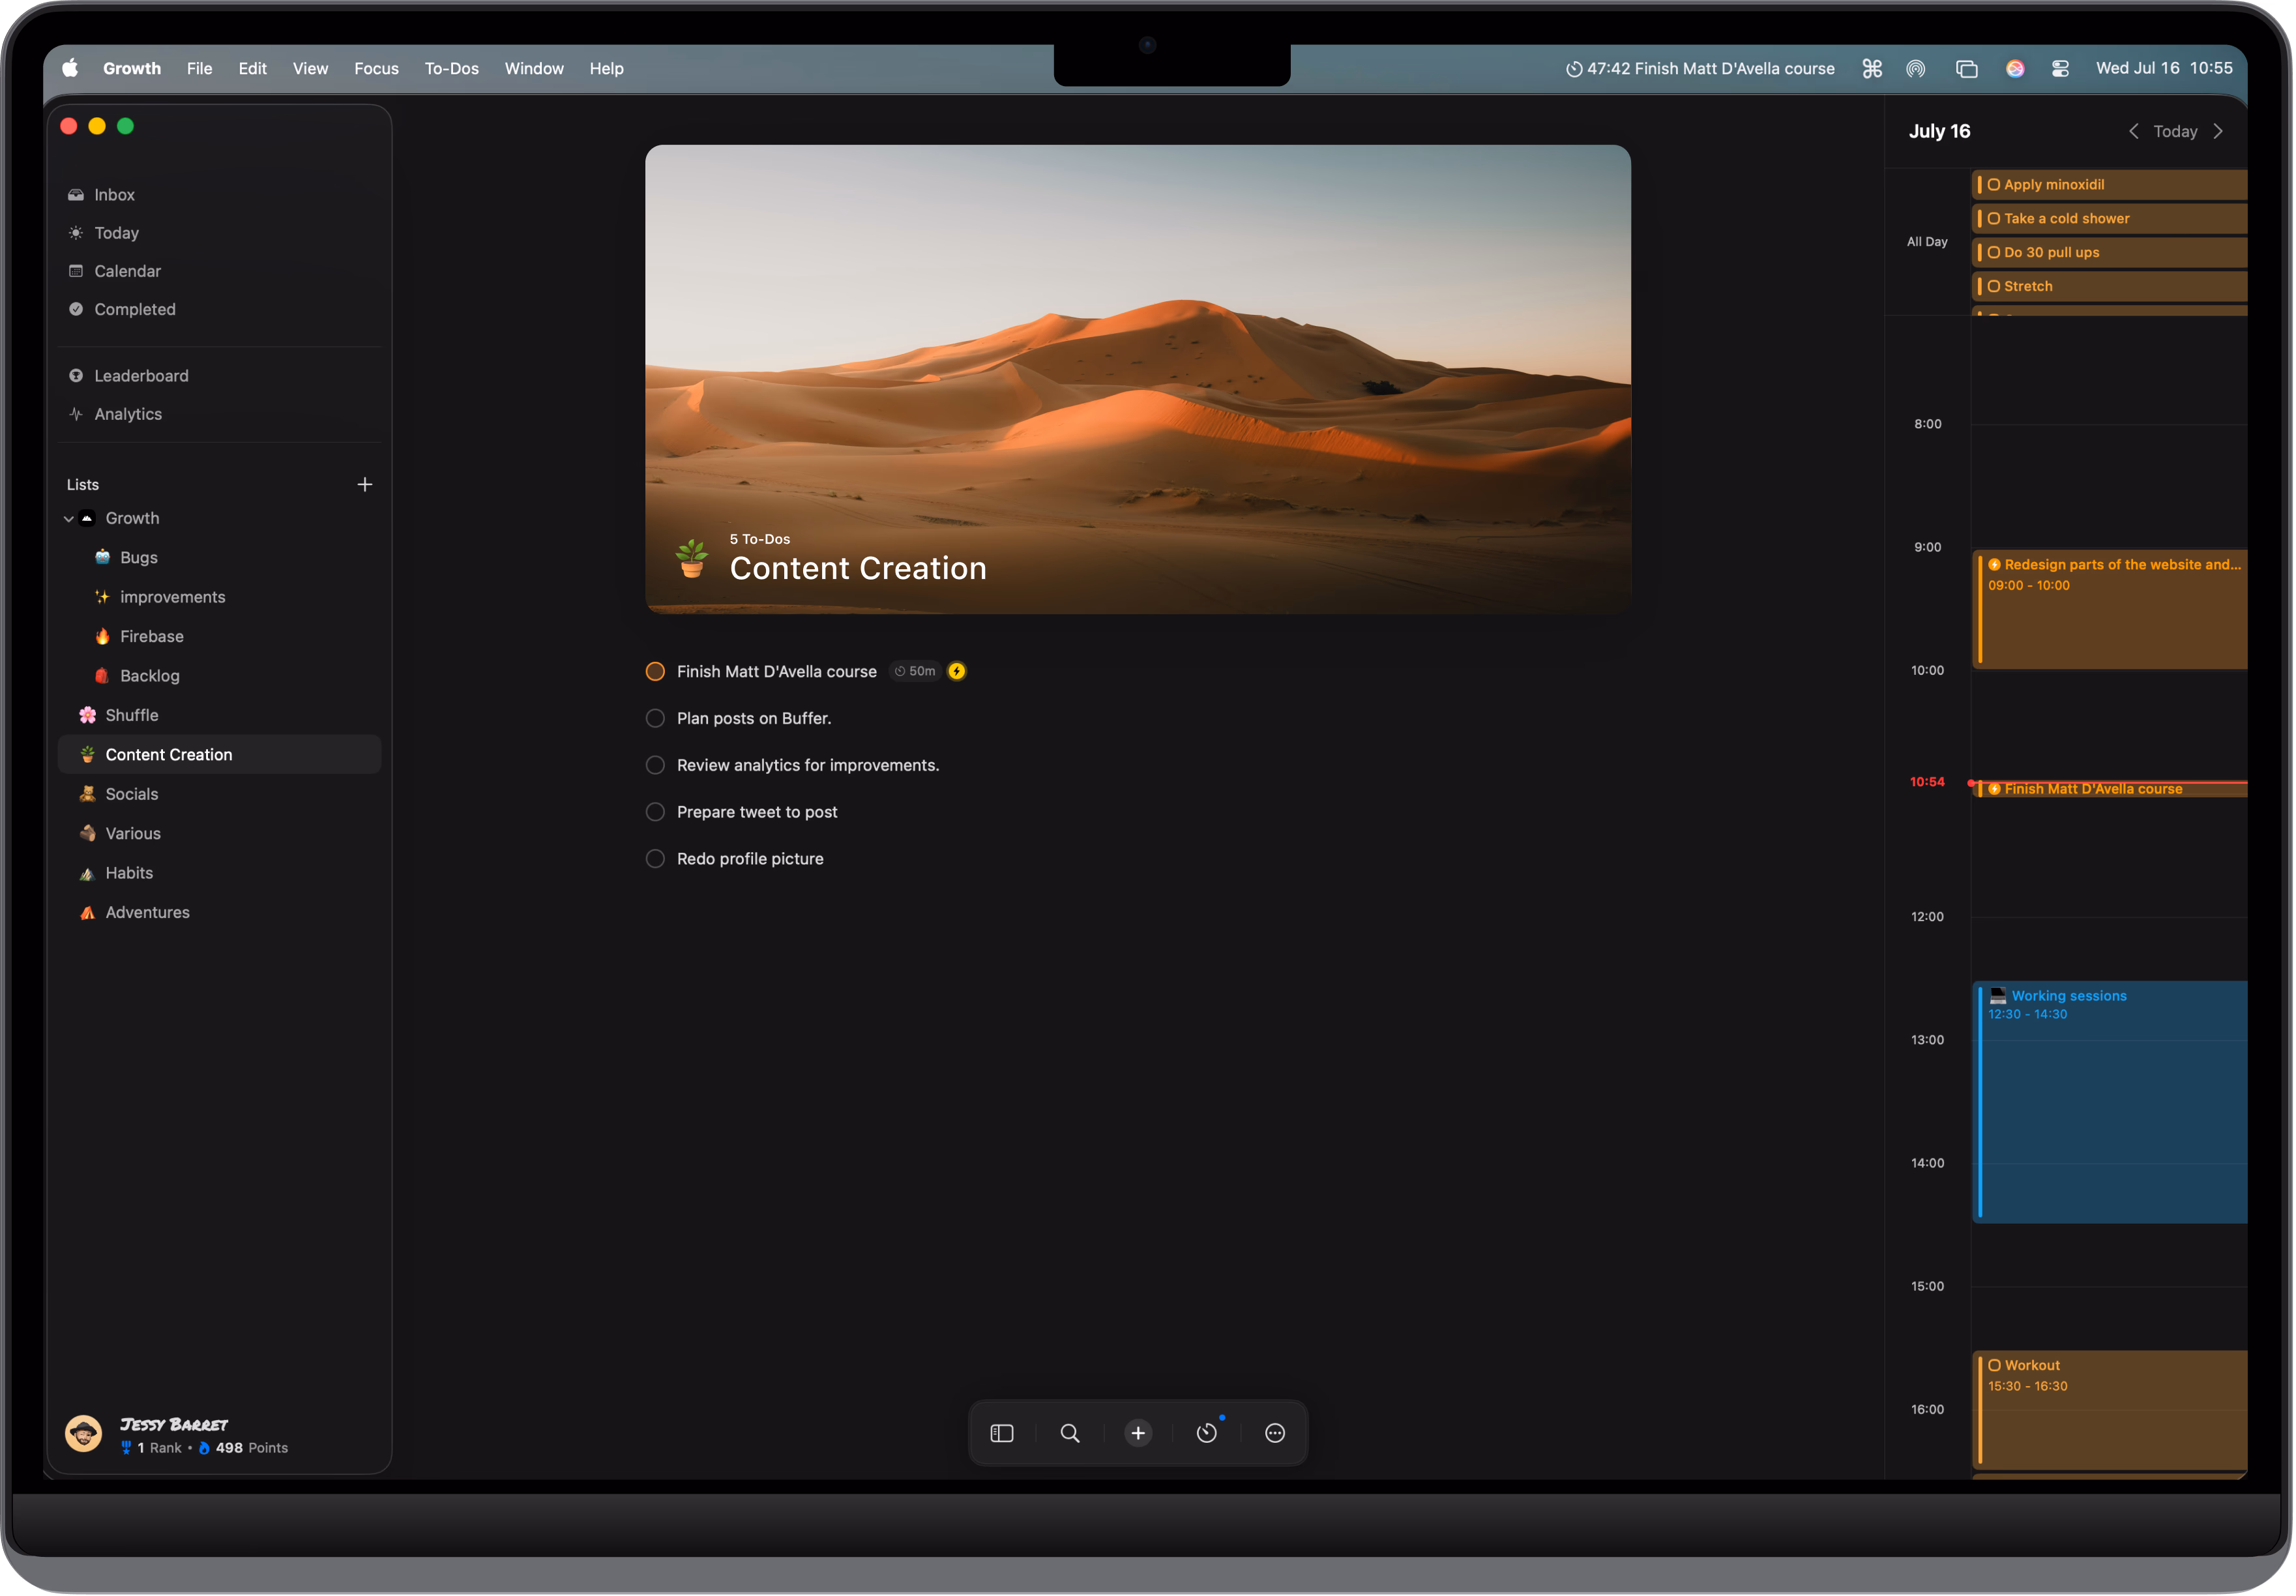2296x1596 pixels.
Task: Click the Today button in calendar header
Action: [2175, 131]
